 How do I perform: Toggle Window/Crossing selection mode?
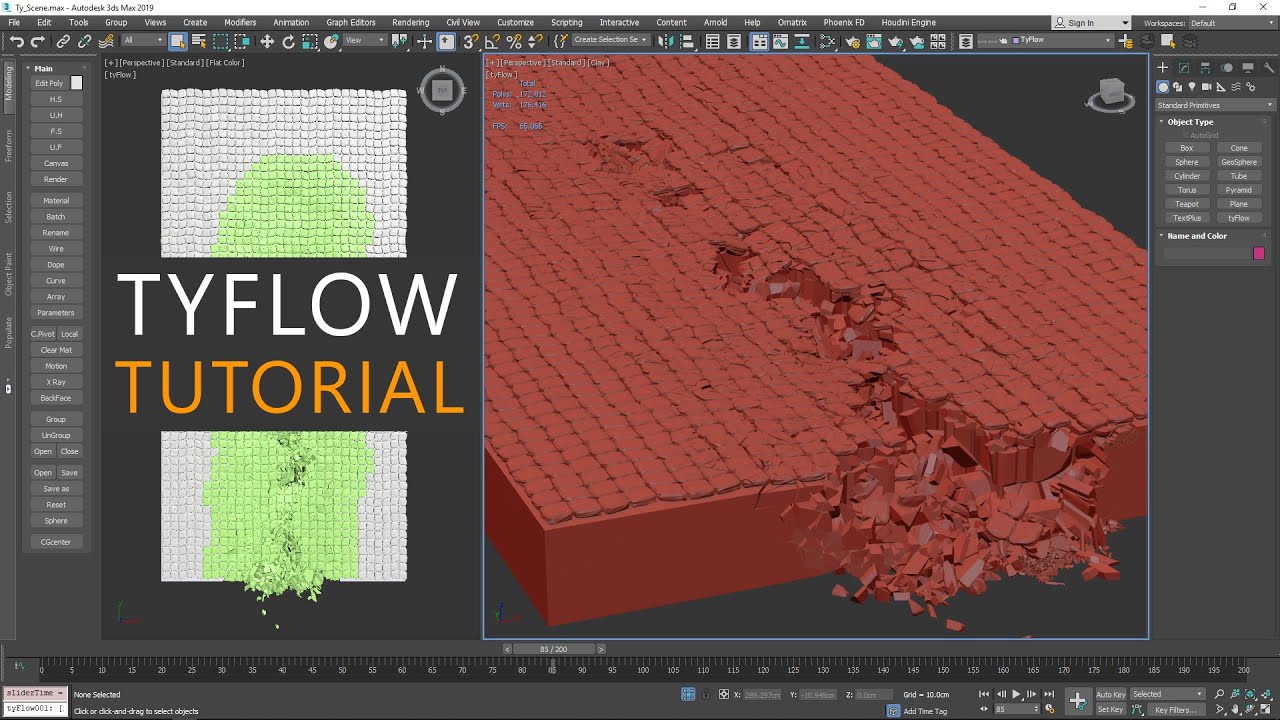tap(243, 41)
